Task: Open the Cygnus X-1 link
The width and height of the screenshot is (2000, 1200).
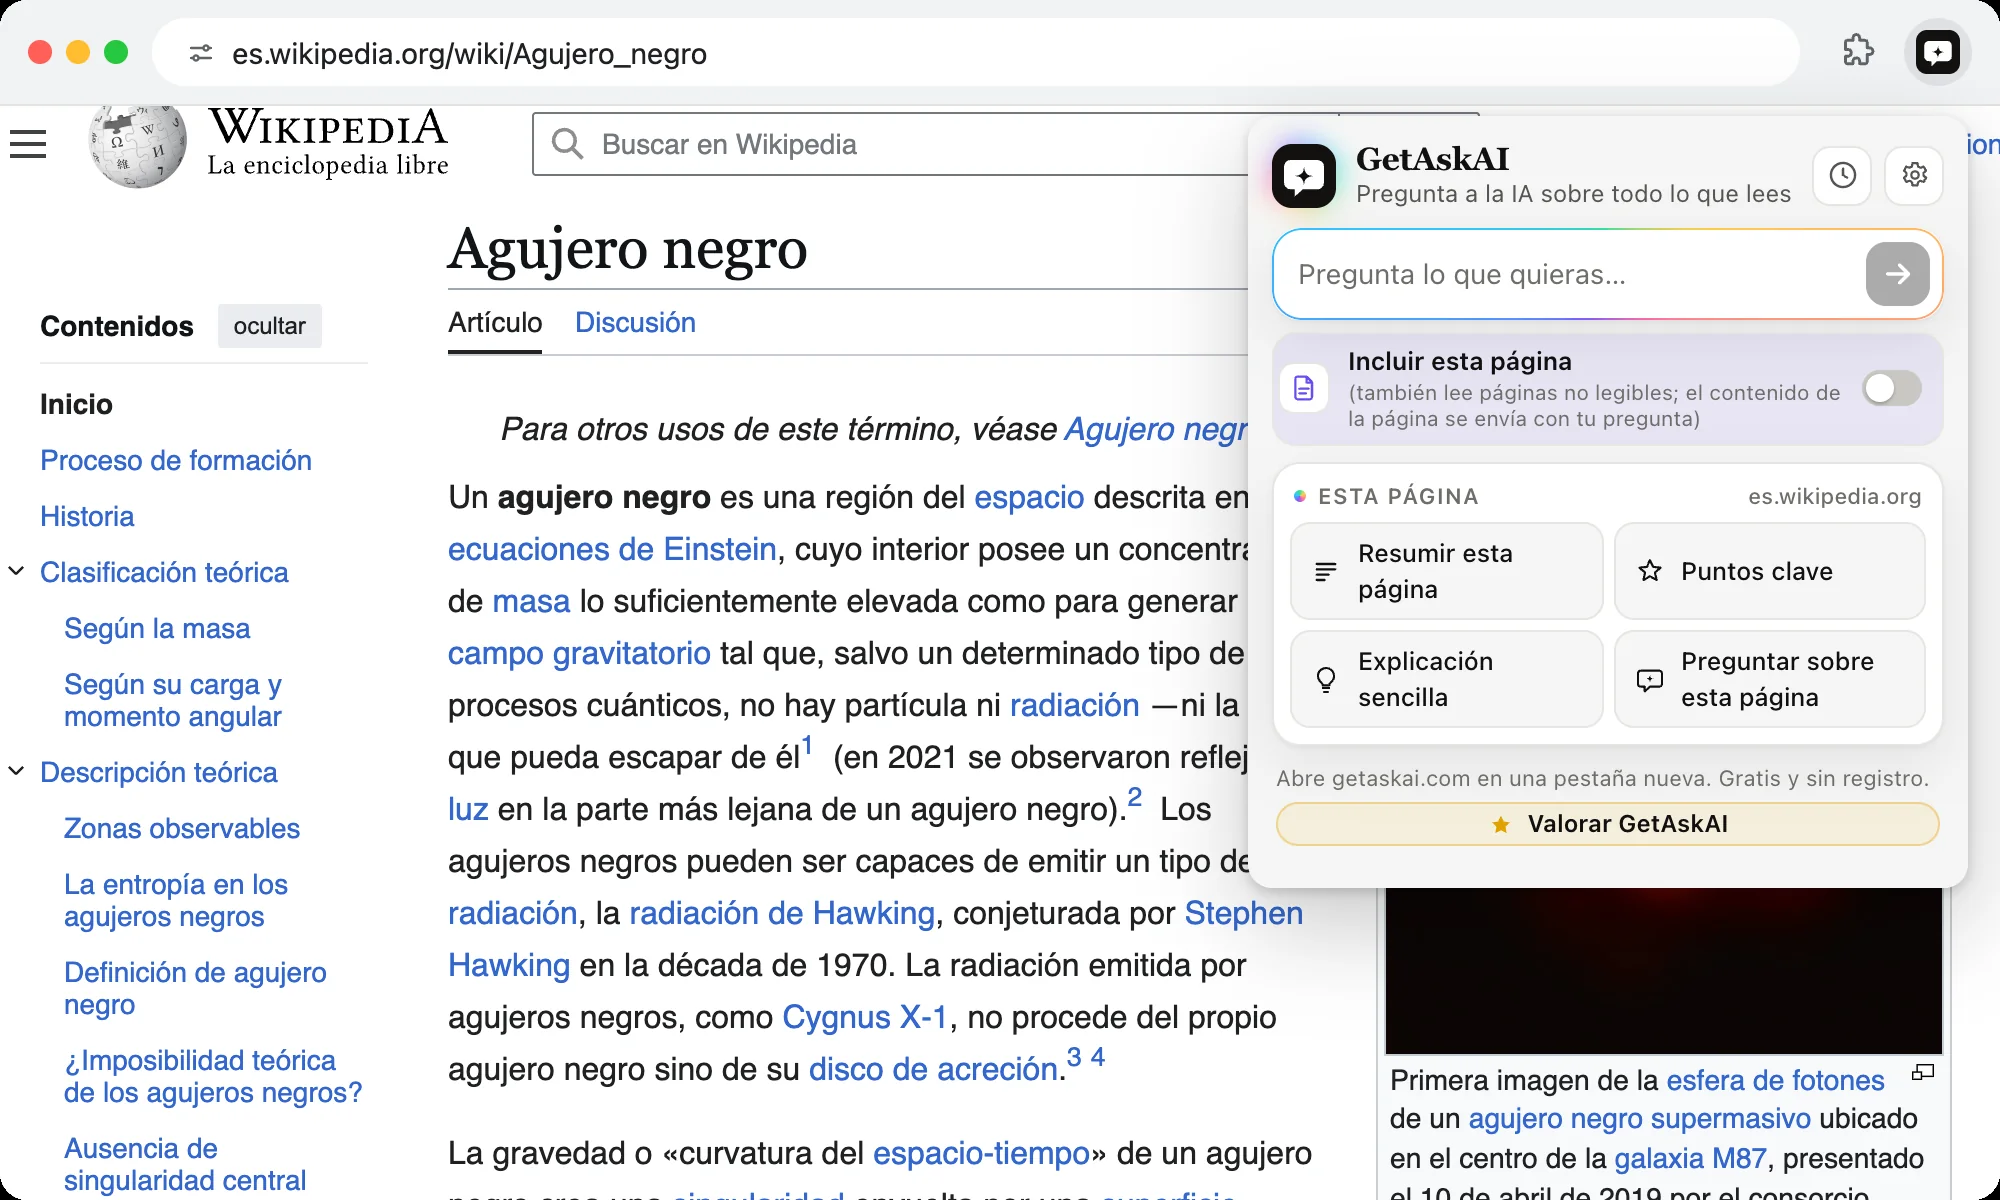Action: pyautogui.click(x=865, y=1017)
